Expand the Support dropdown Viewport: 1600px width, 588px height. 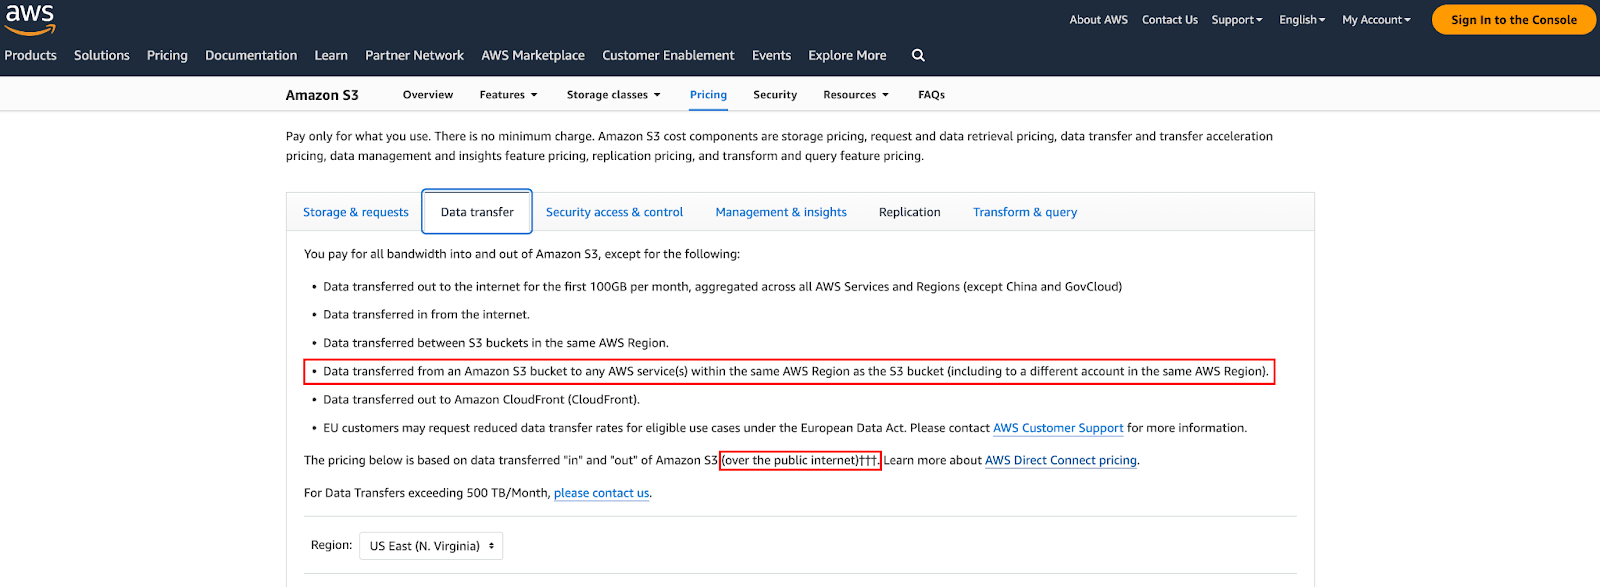pos(1237,20)
